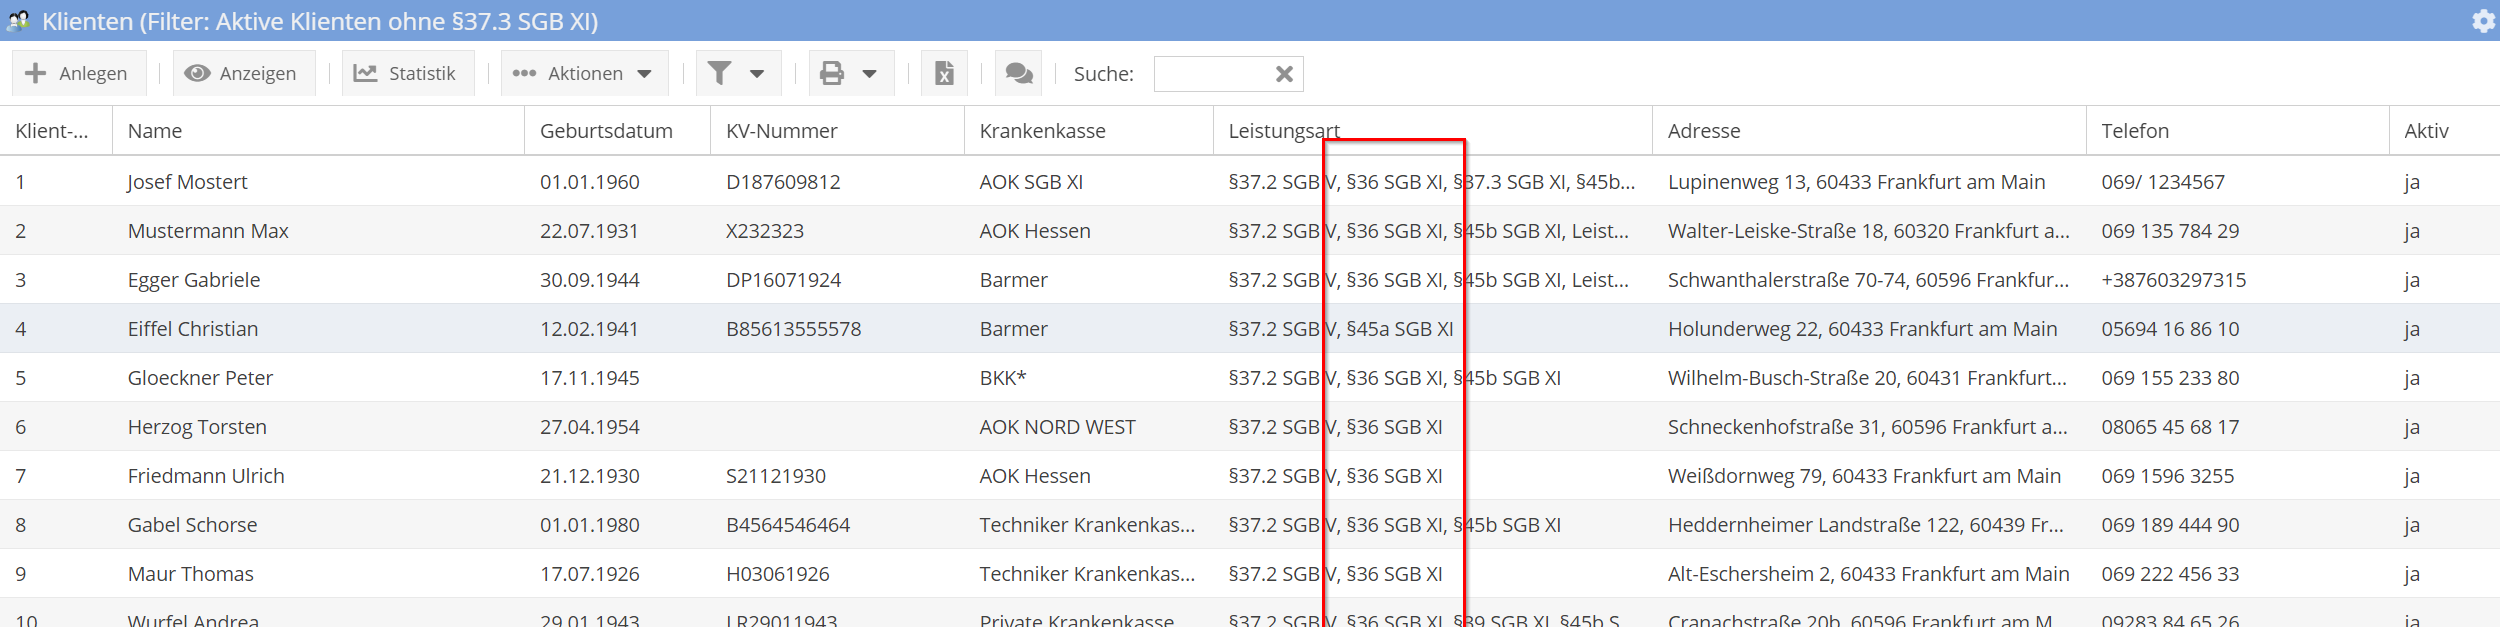Click KV number X232323
Screen dimensions: 2500x627
tap(765, 231)
